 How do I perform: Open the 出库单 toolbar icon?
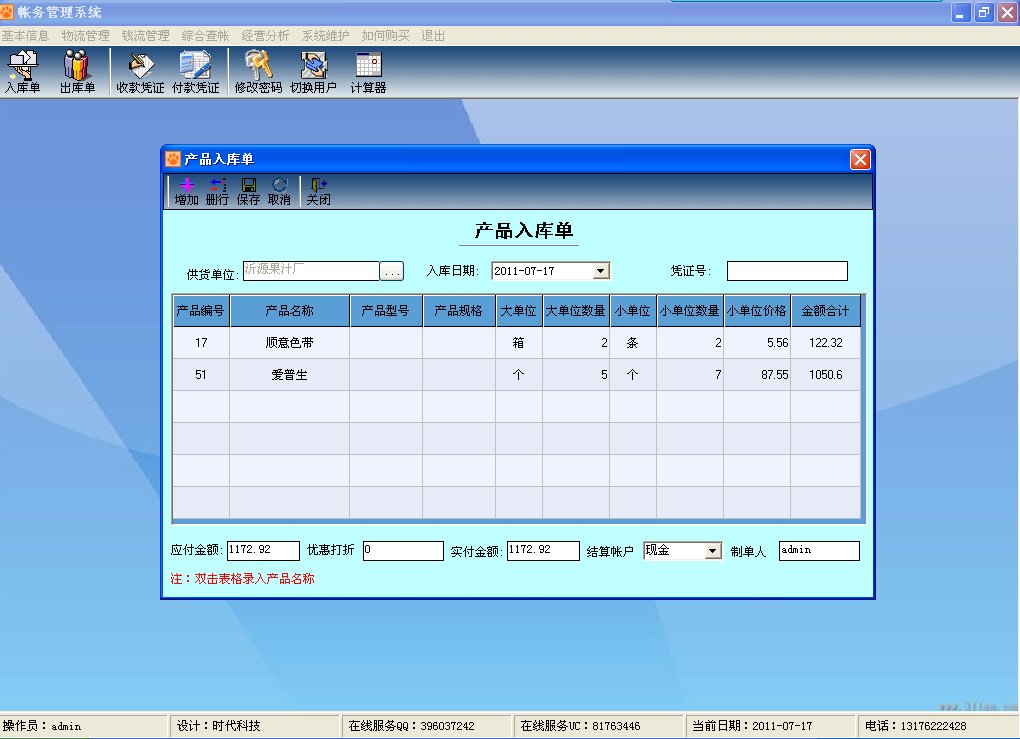pyautogui.click(x=77, y=72)
